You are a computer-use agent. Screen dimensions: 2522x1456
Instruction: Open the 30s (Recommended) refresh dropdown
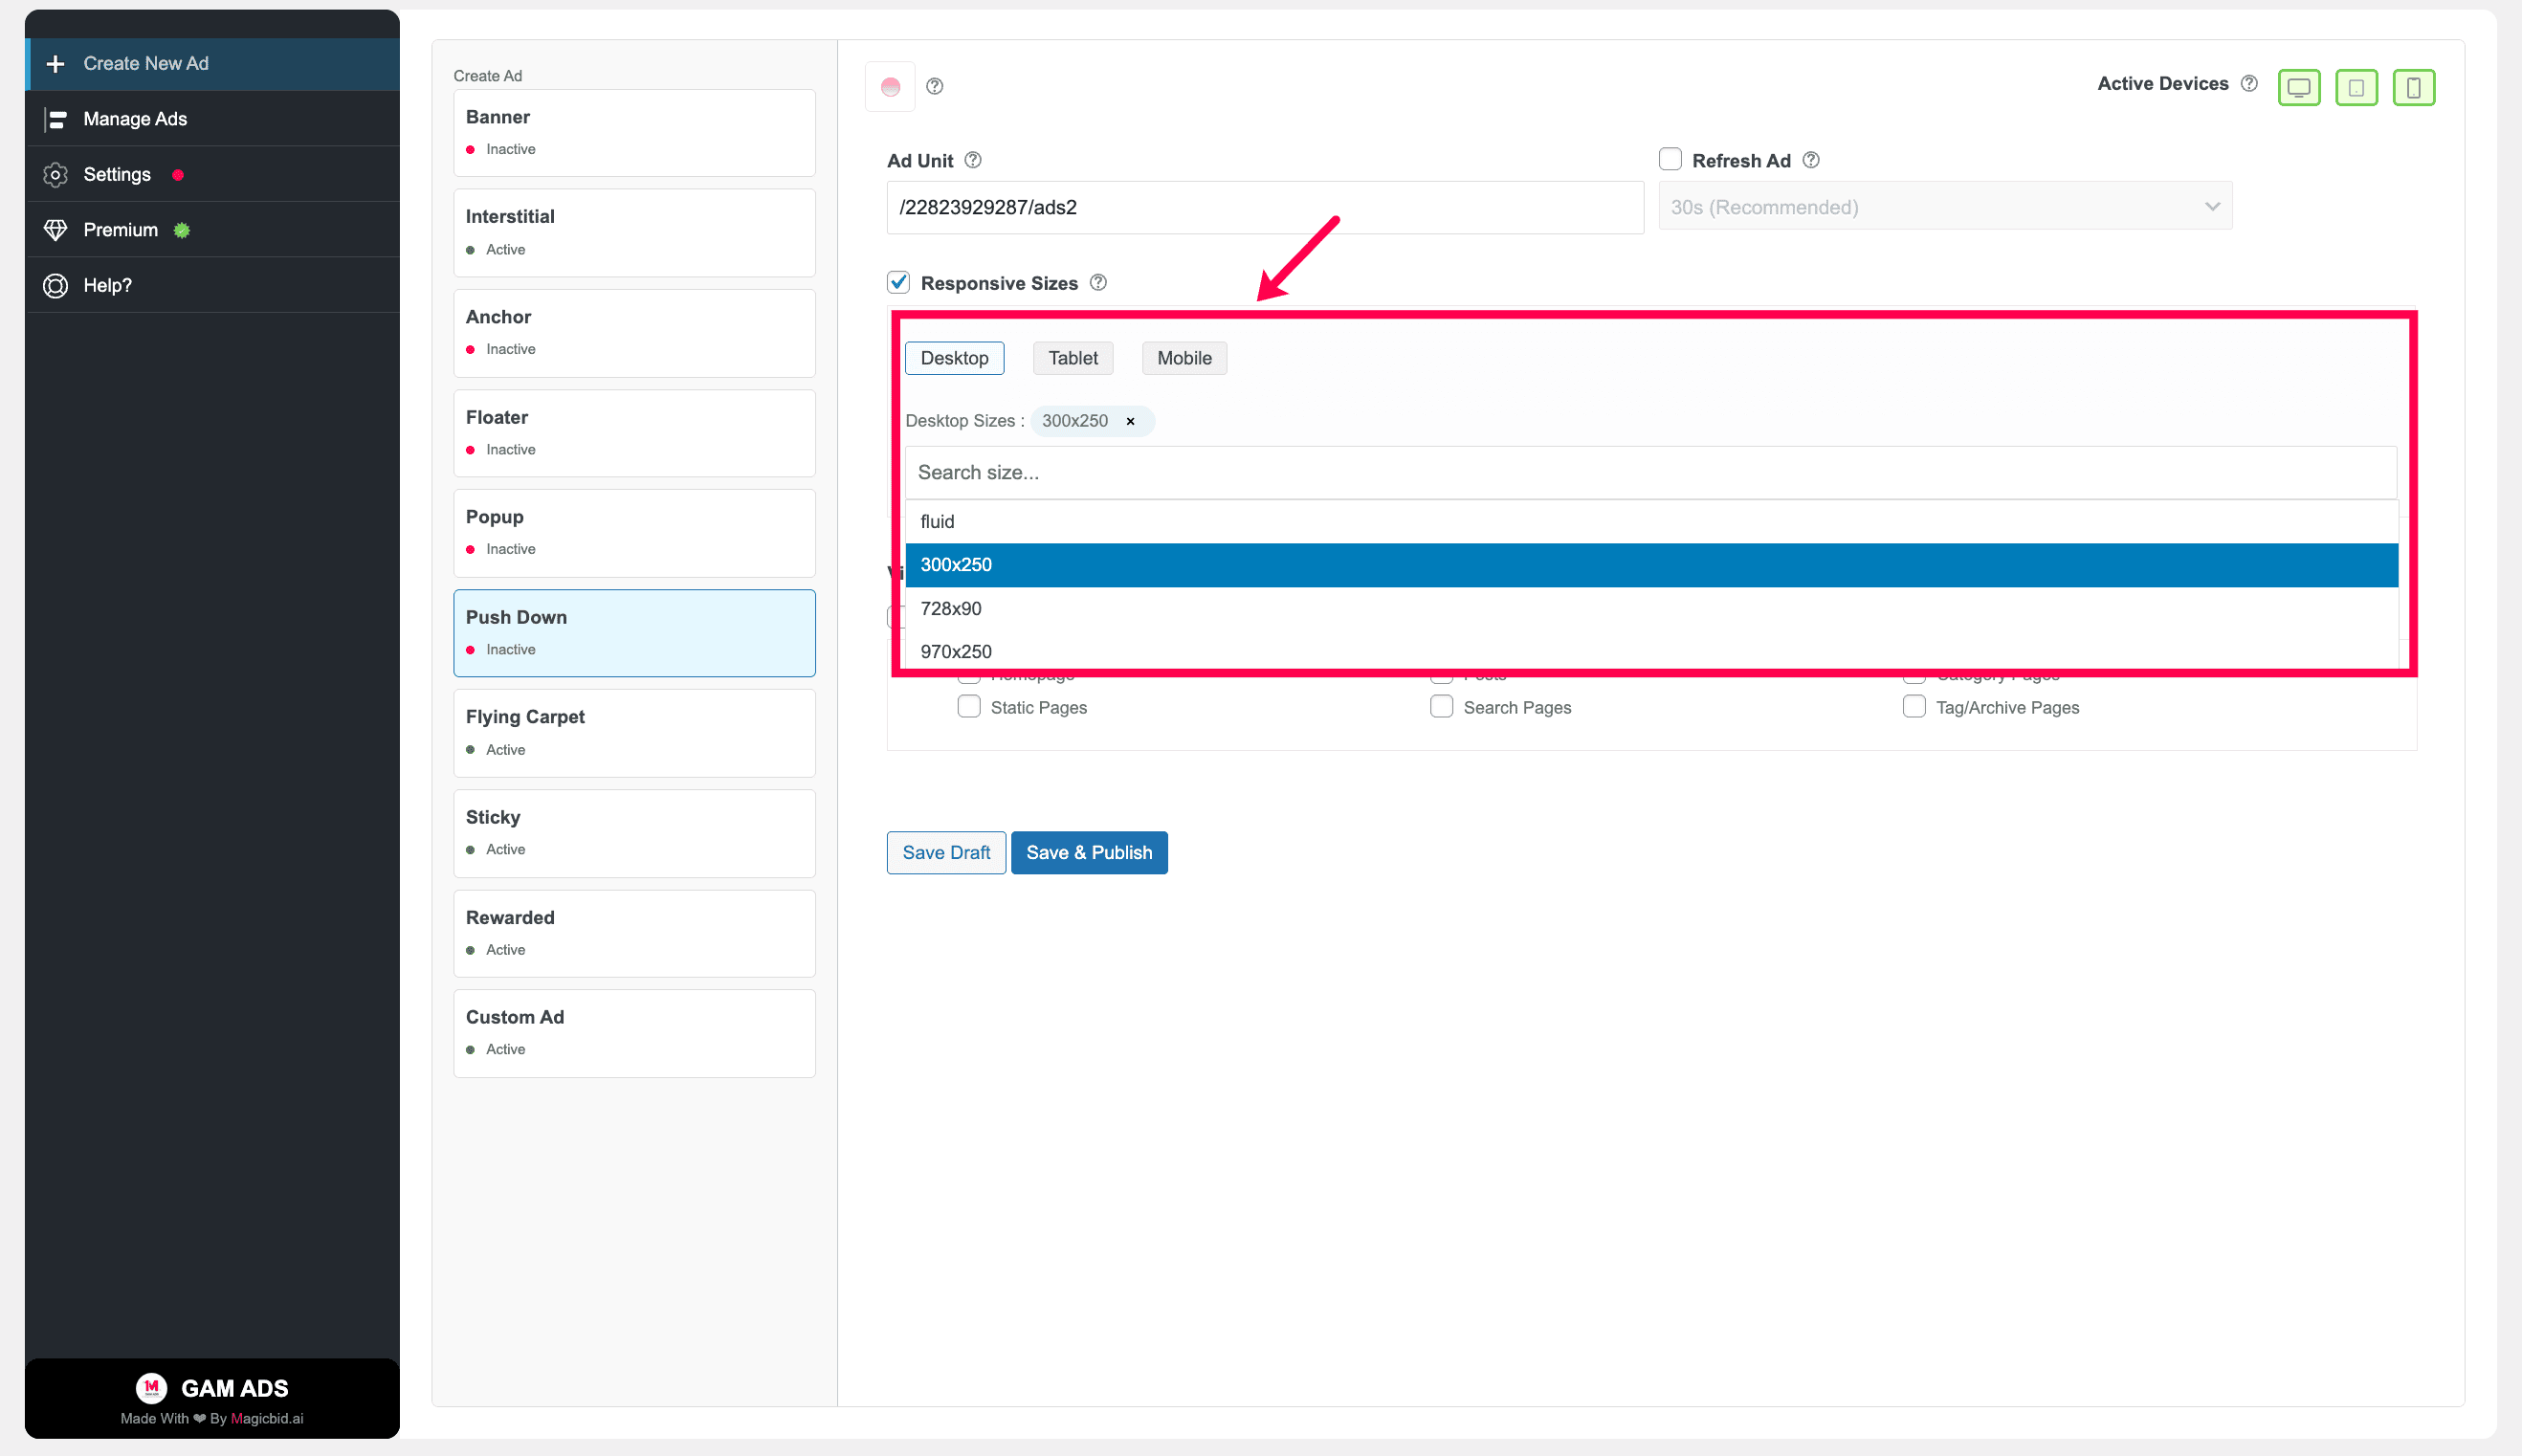[x=1945, y=207]
